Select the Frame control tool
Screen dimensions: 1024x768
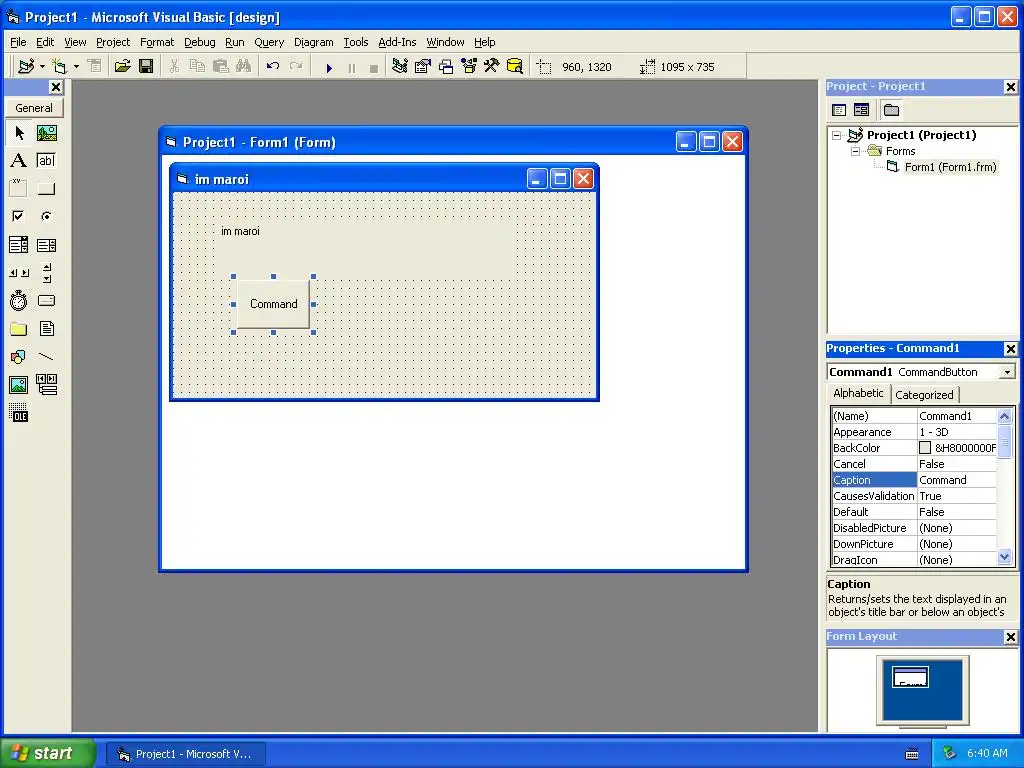pos(19,189)
